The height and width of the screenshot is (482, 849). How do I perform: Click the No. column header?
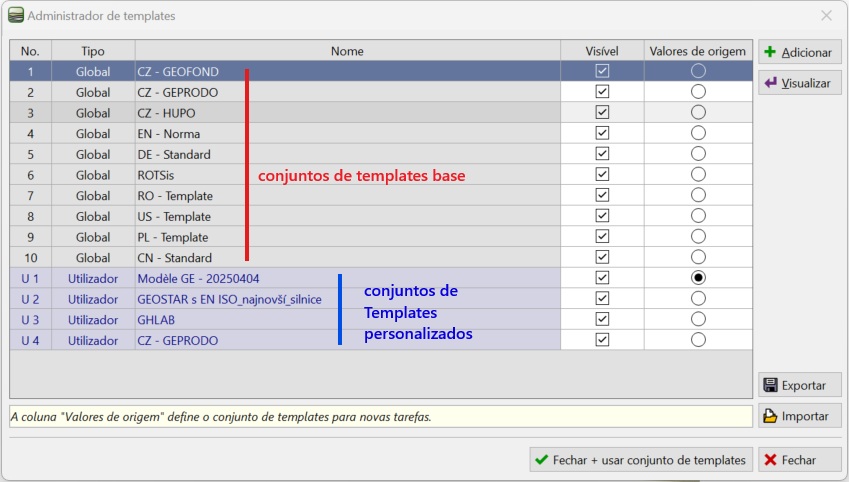click(x=30, y=51)
